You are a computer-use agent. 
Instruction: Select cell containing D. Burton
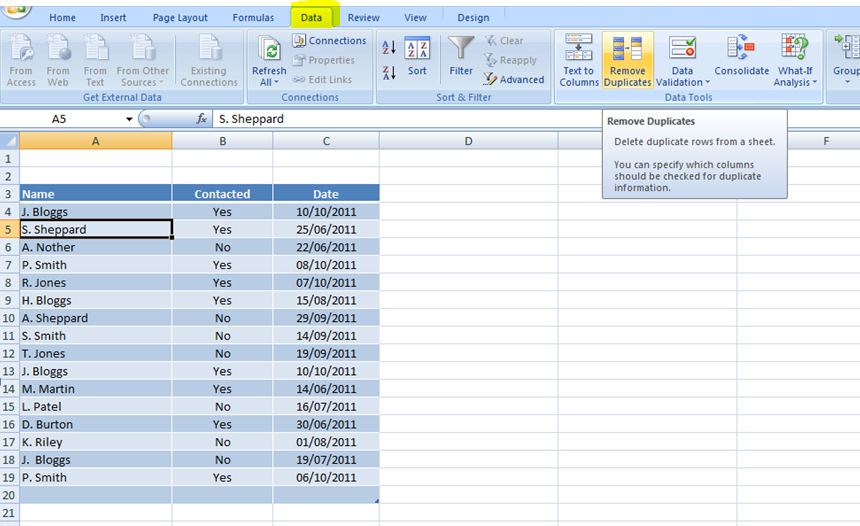point(95,425)
